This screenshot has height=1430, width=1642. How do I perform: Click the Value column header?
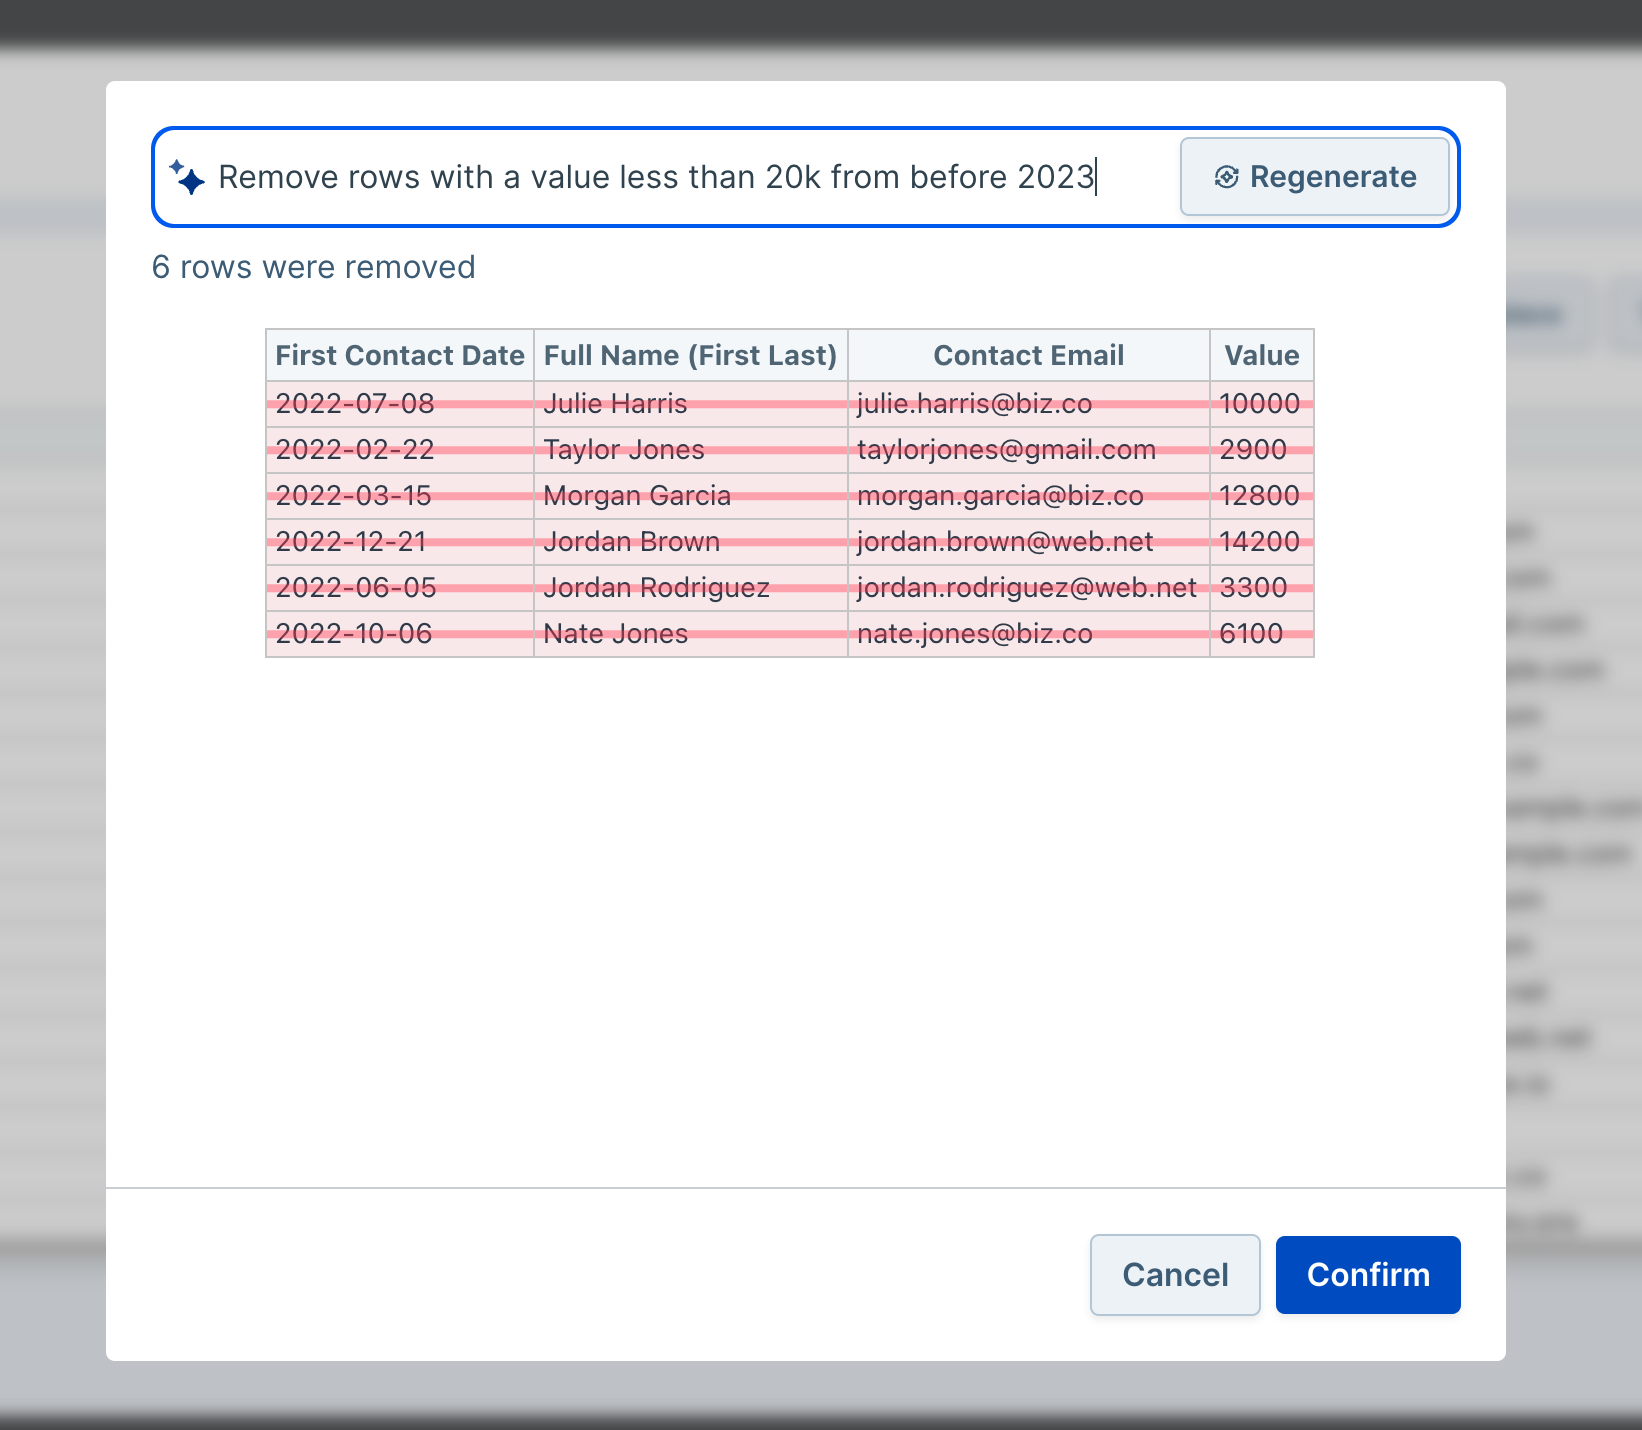pyautogui.click(x=1262, y=355)
